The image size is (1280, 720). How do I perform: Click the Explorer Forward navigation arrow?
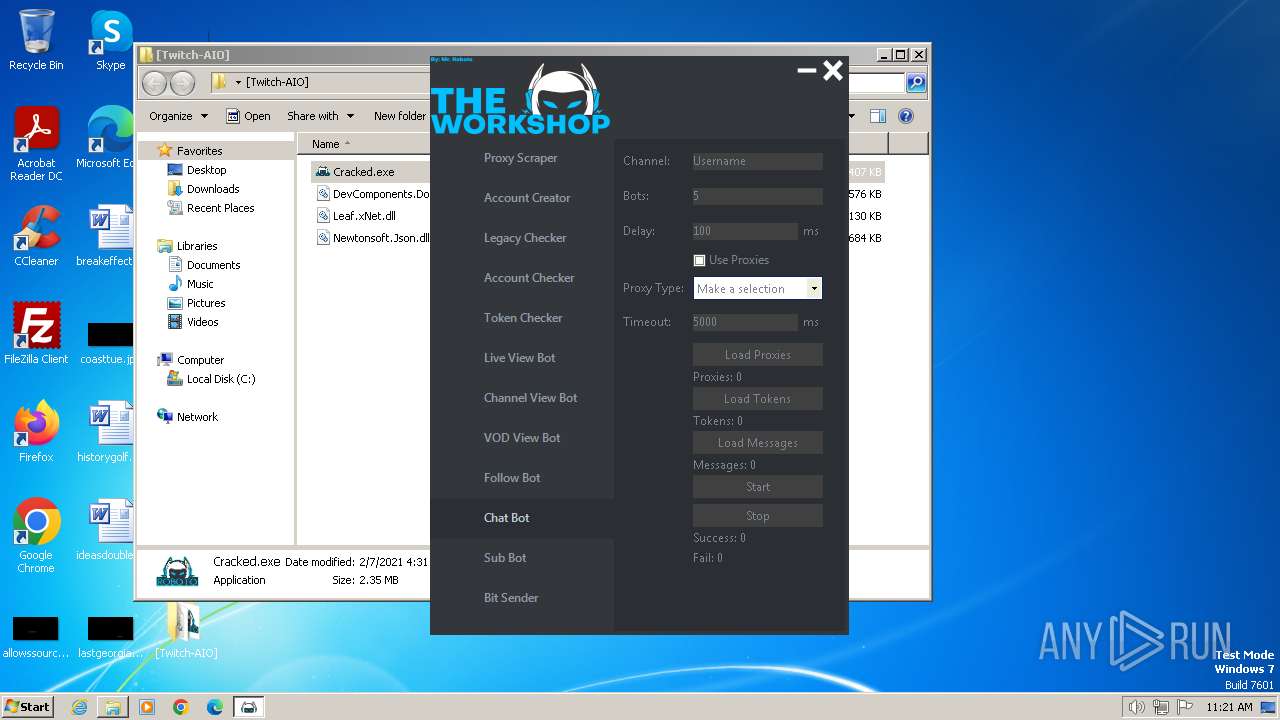[182, 83]
